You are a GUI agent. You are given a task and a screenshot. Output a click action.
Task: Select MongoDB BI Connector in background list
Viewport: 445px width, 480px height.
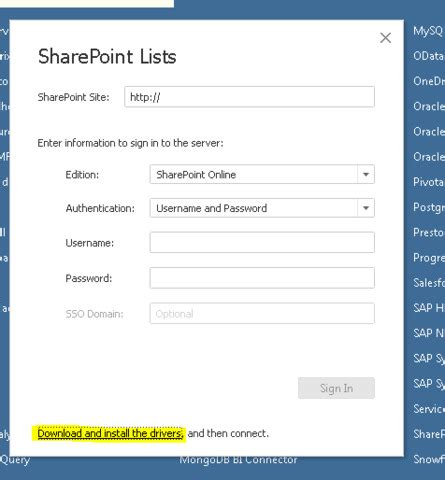click(x=238, y=460)
